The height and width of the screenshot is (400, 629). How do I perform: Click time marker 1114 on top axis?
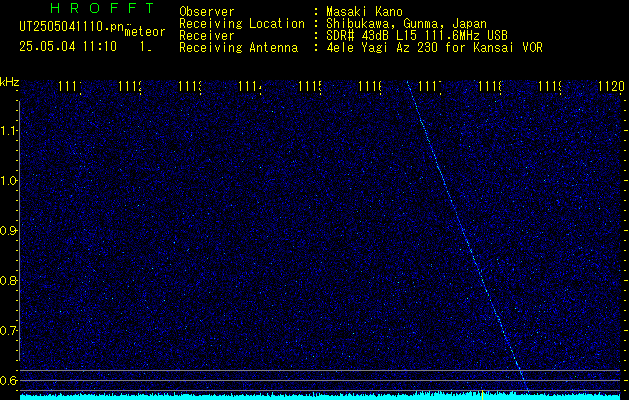[250, 86]
